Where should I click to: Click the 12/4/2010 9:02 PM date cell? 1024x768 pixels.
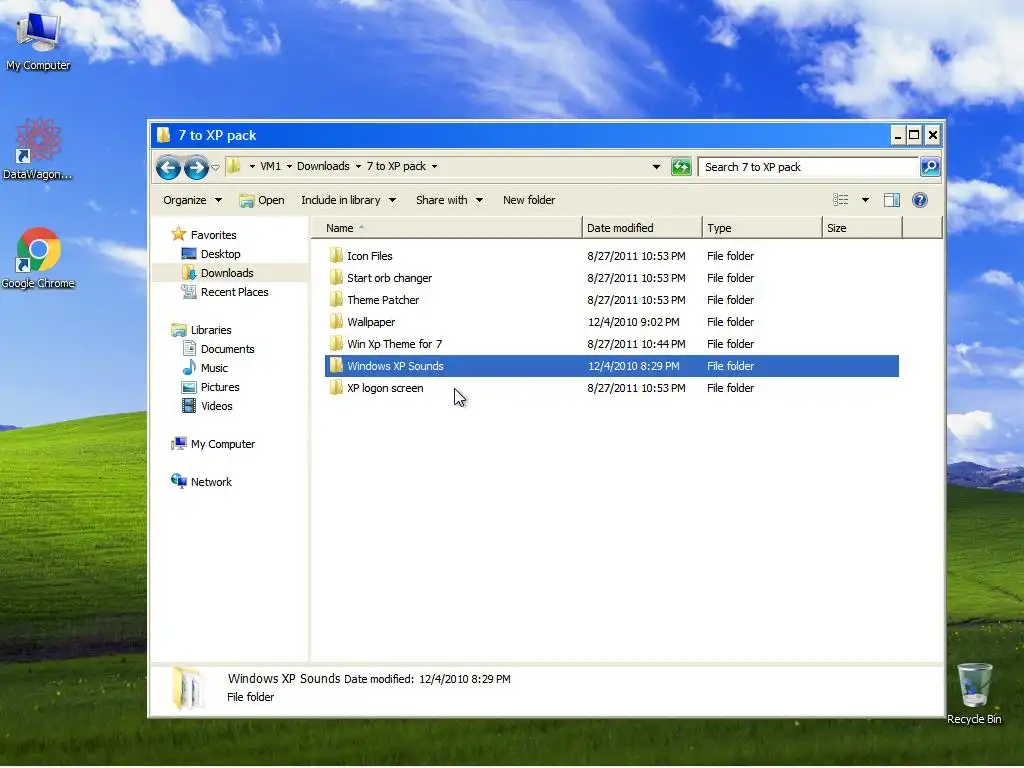(x=633, y=322)
